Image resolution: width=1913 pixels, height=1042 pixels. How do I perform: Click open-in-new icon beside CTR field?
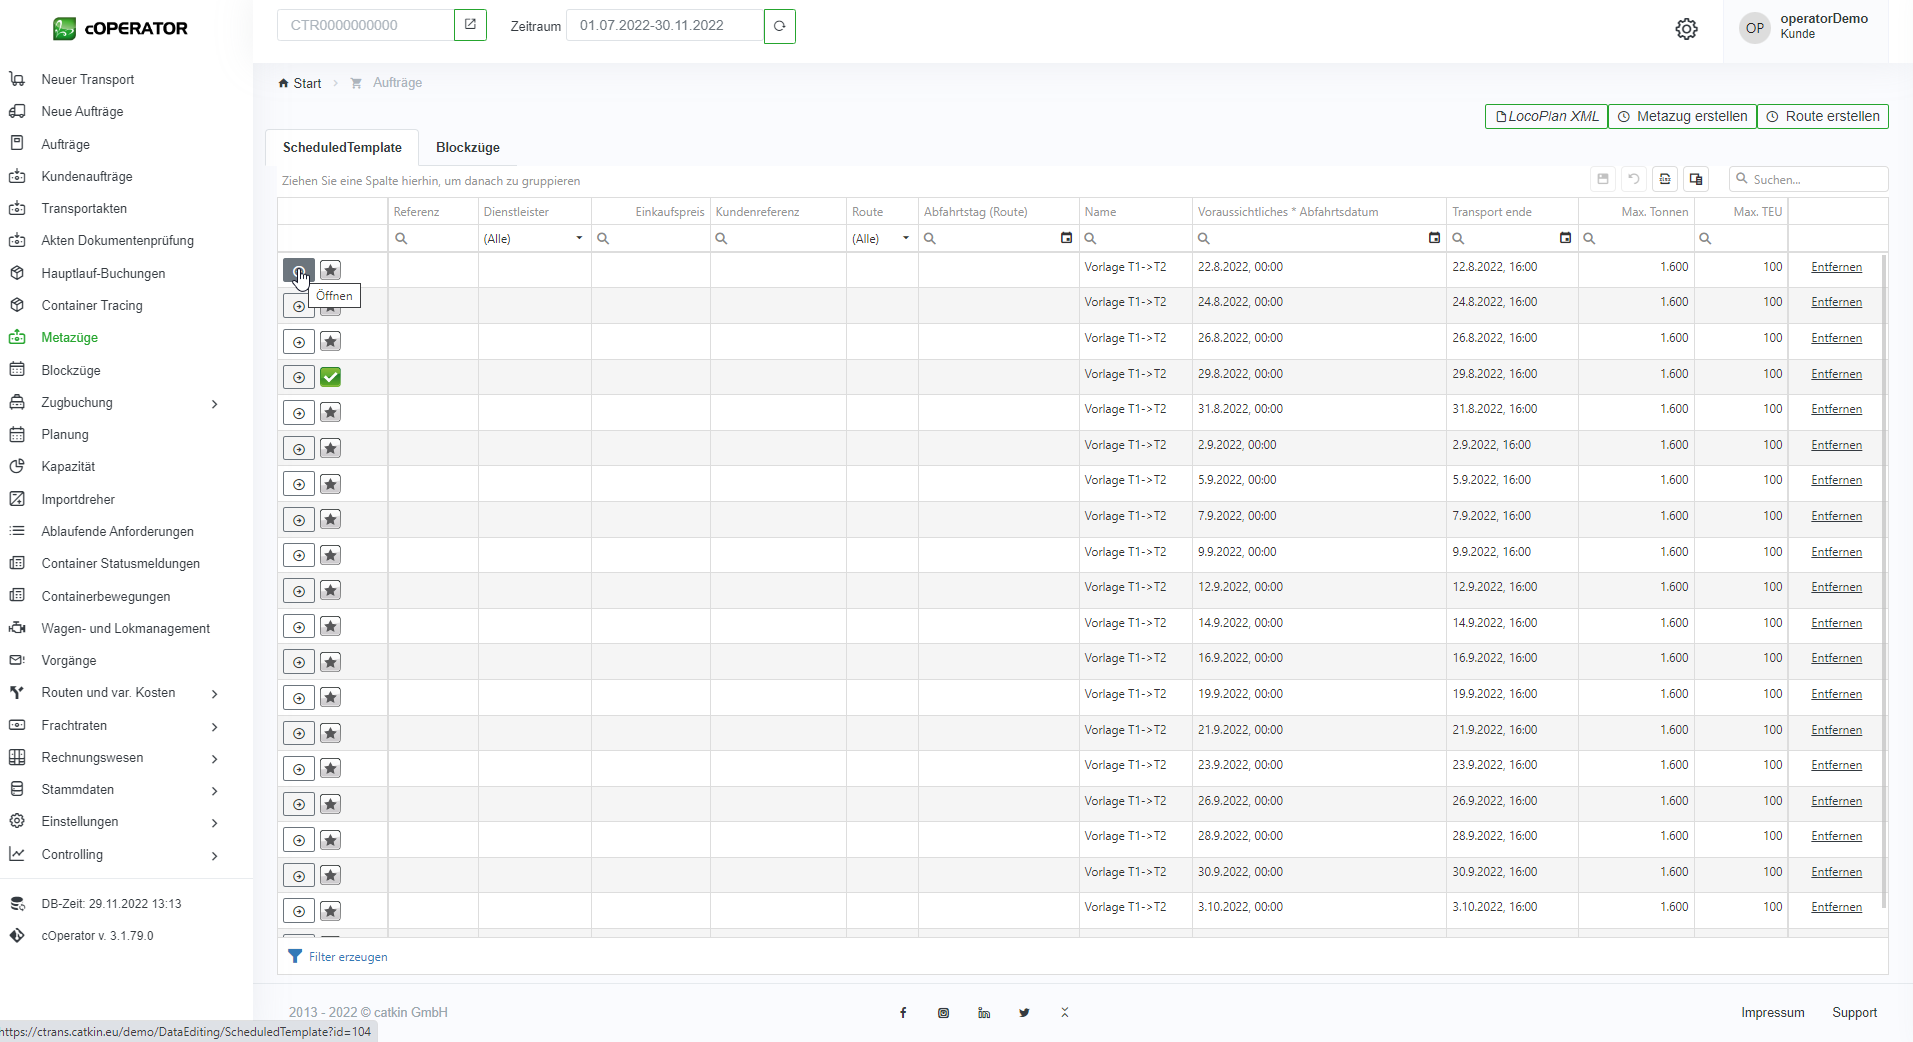click(x=470, y=25)
